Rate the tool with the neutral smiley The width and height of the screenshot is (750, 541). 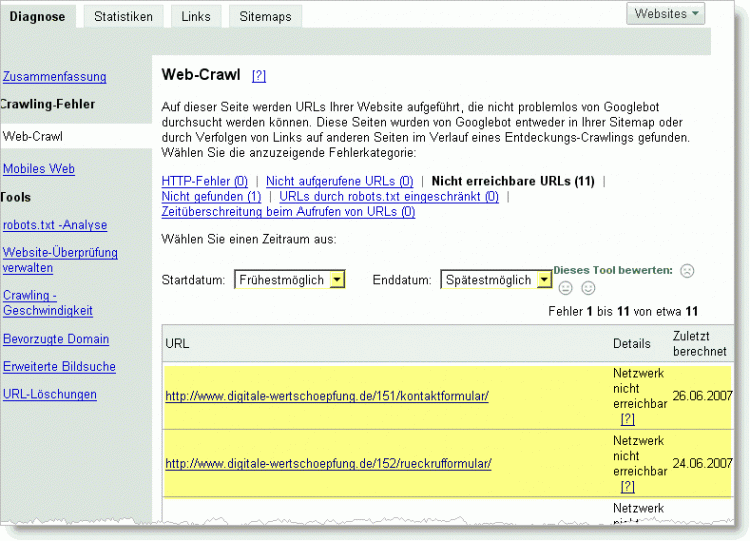pos(566,289)
